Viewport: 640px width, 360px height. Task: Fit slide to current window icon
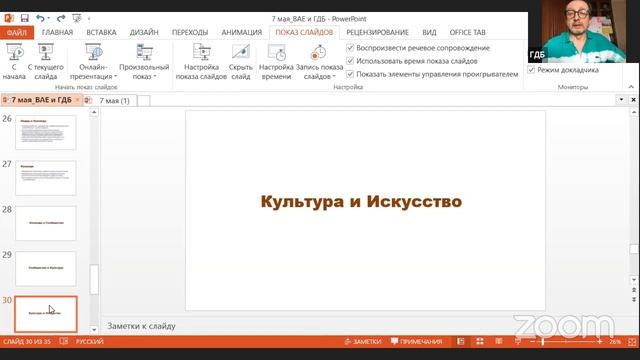click(x=633, y=342)
